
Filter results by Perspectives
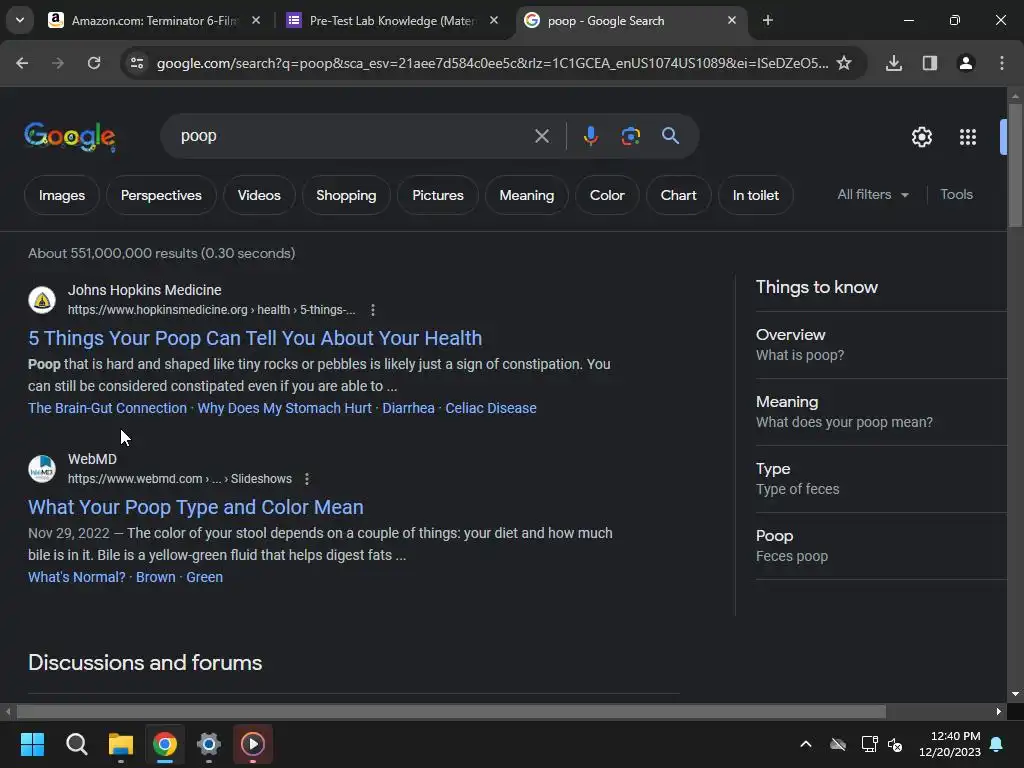click(161, 195)
